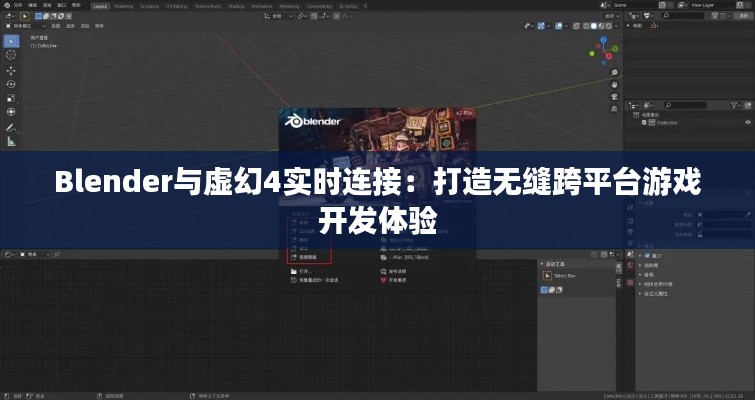Switch to the UV Editing workspace tab

177,6
